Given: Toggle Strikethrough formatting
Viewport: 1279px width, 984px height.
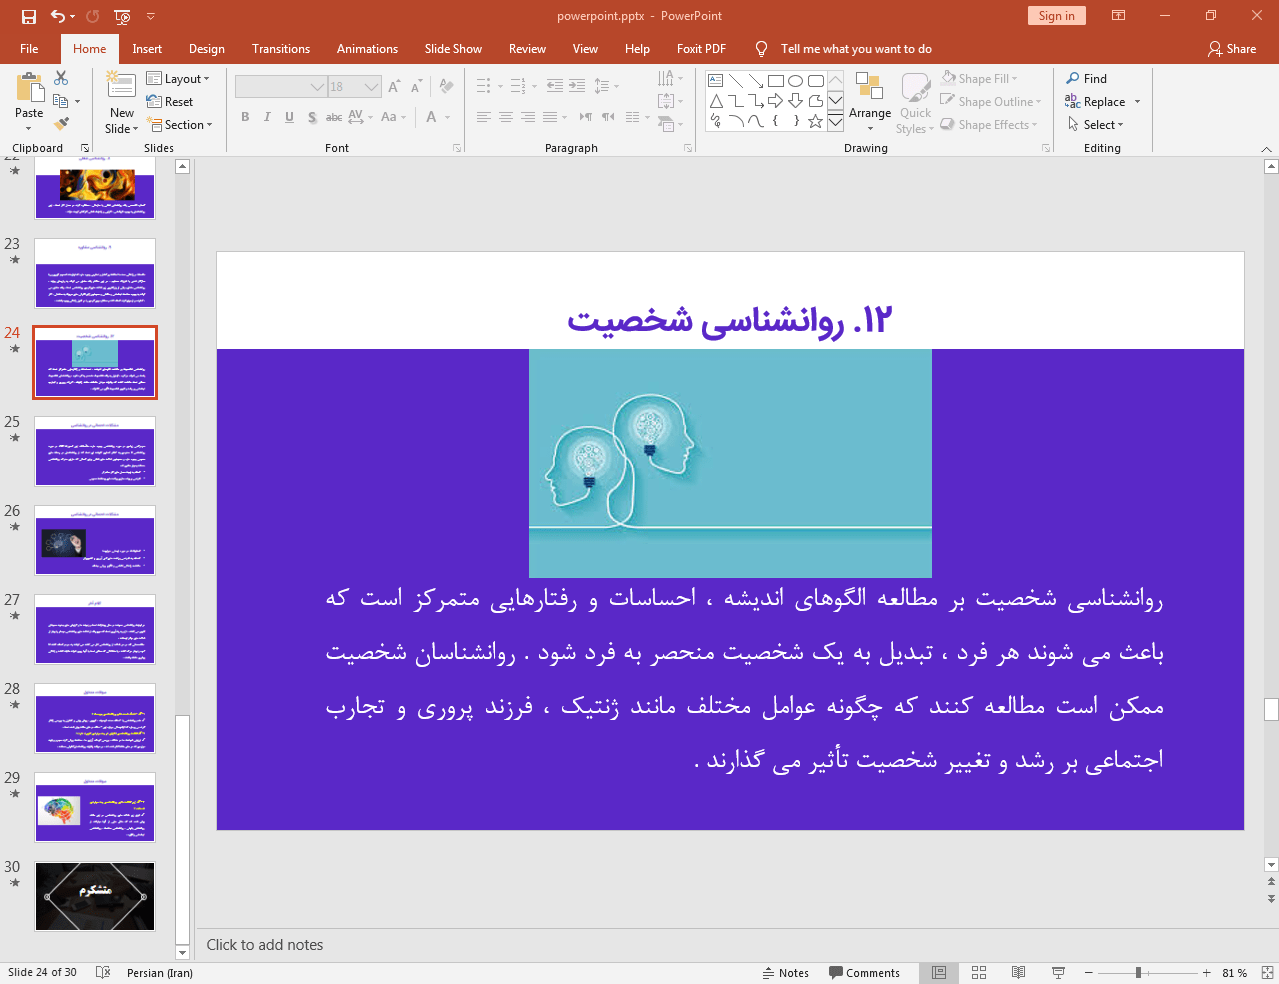Looking at the screenshot, I should tap(334, 117).
